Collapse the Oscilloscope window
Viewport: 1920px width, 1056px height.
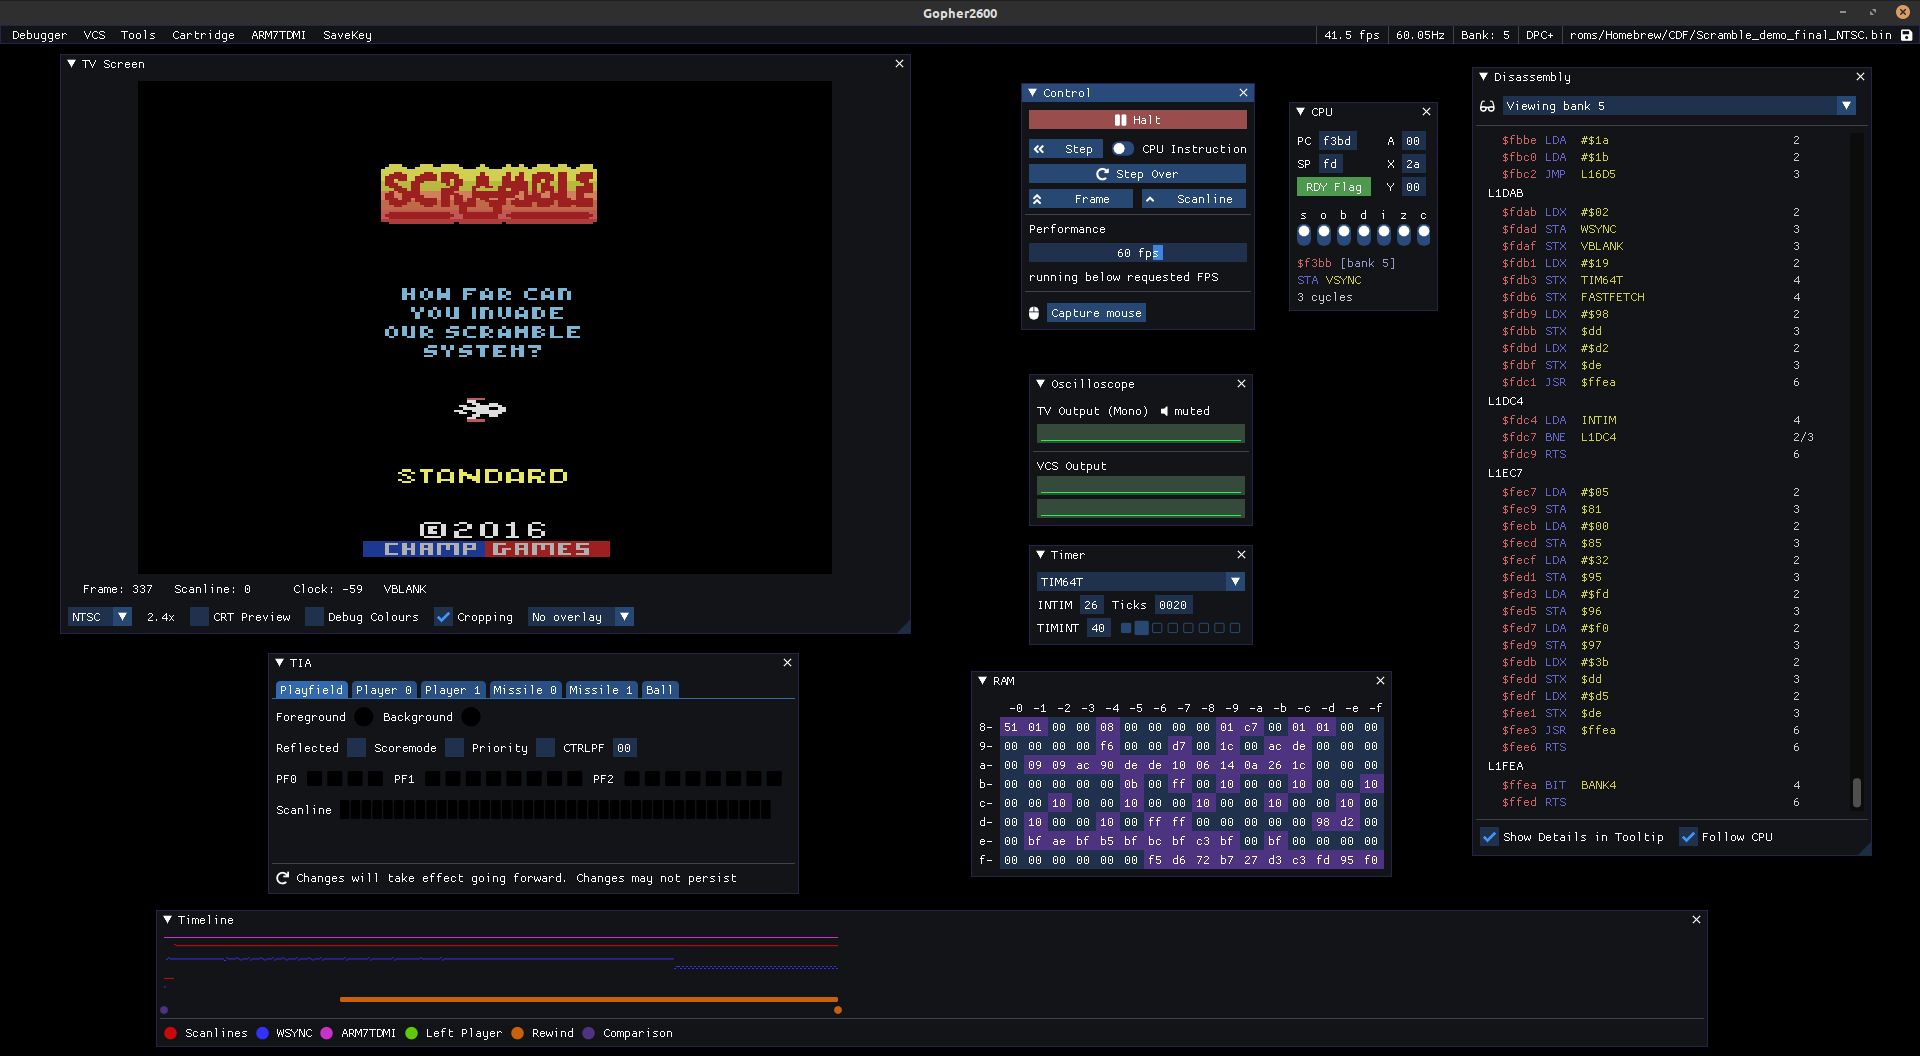1041,384
